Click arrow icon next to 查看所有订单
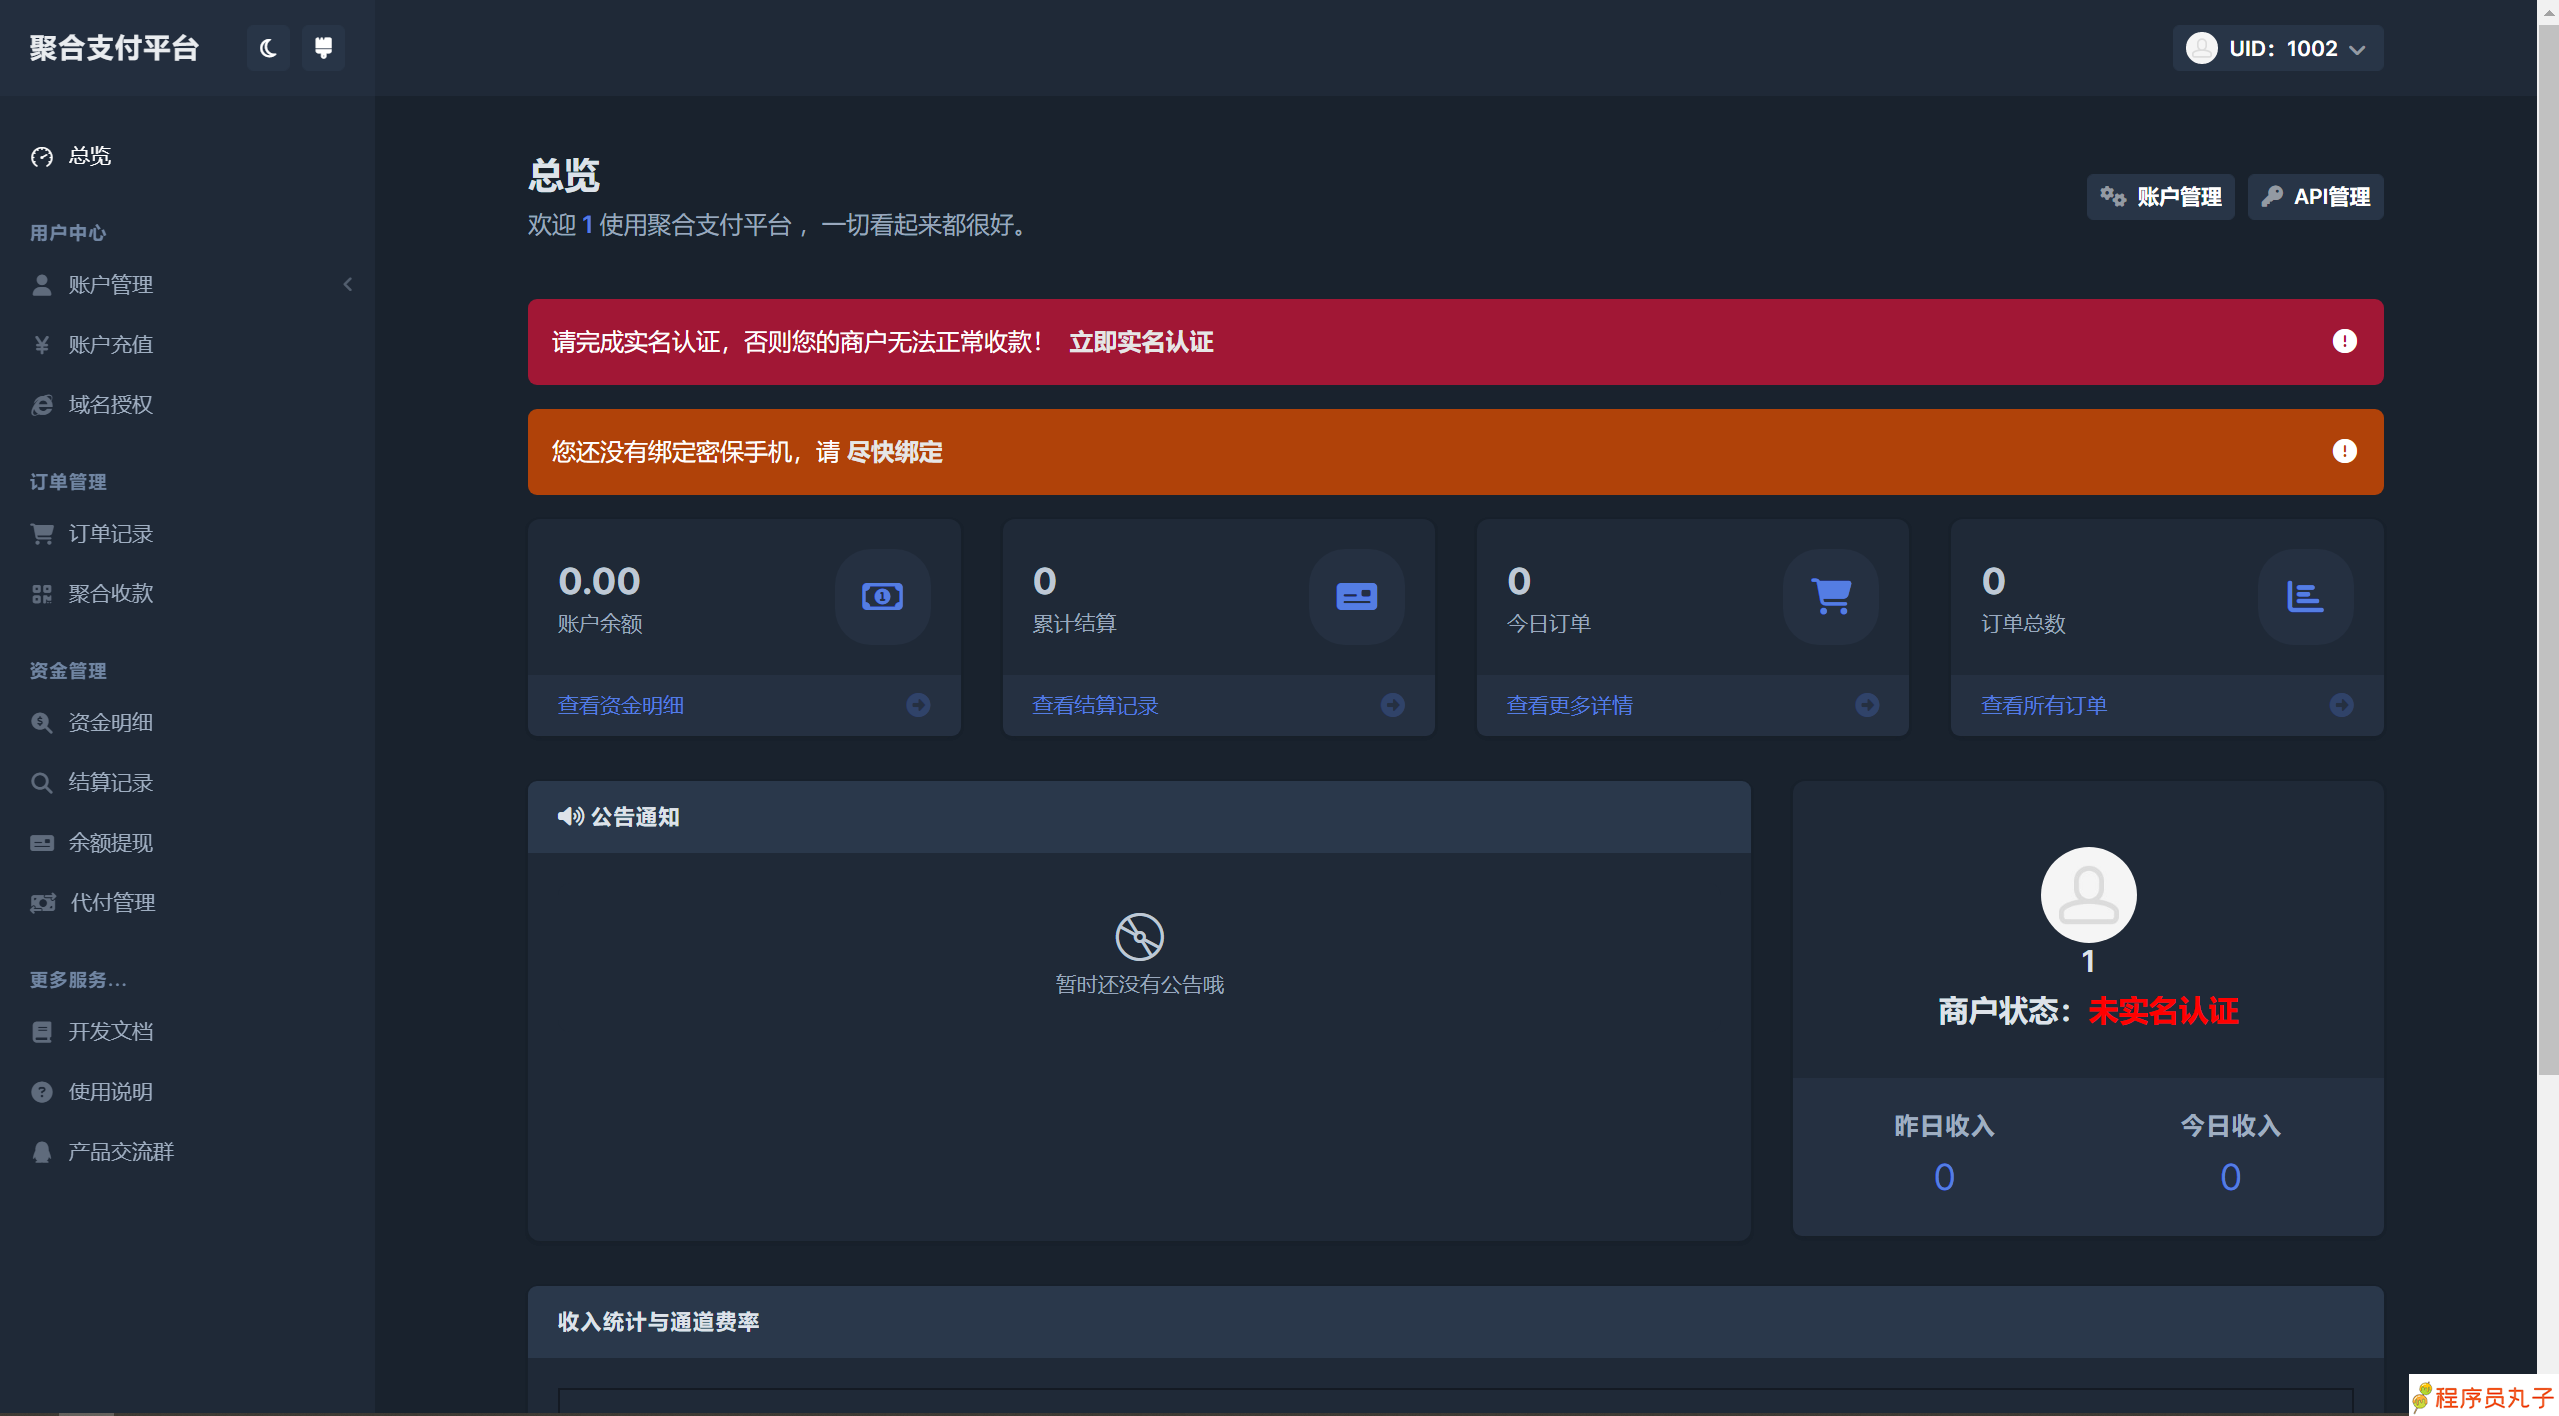 2342,705
